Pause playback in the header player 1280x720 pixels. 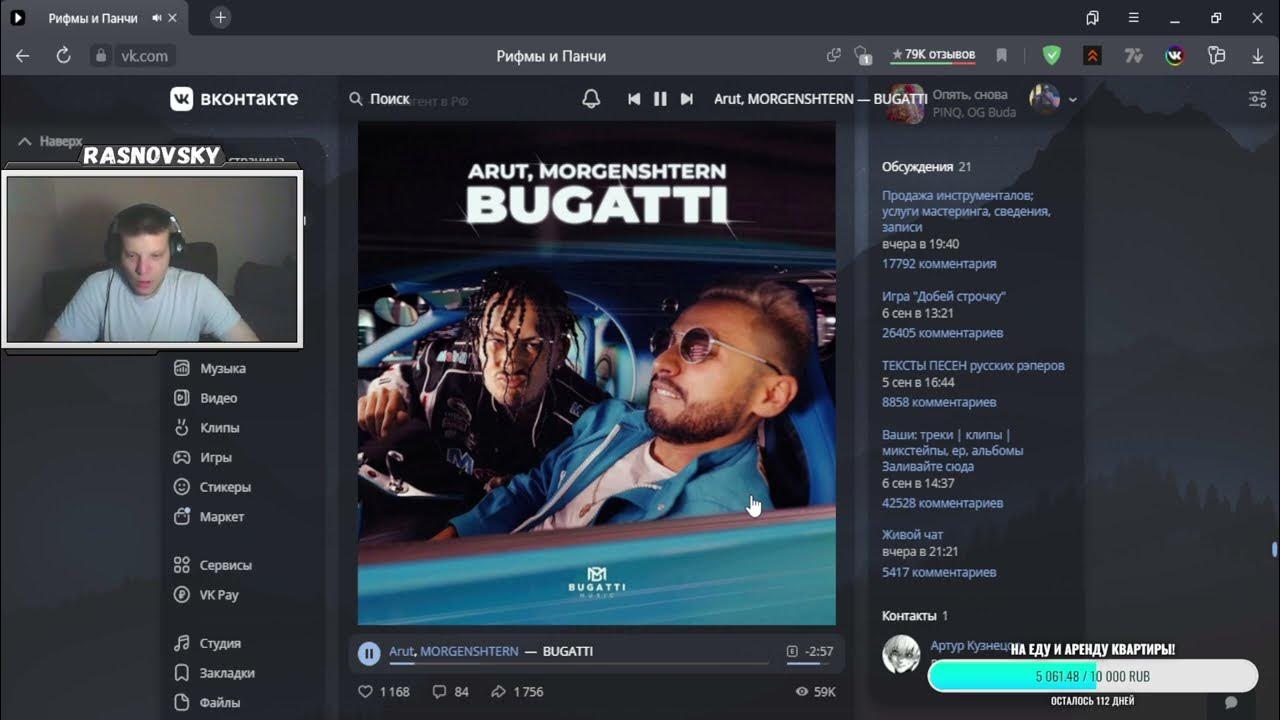660,99
